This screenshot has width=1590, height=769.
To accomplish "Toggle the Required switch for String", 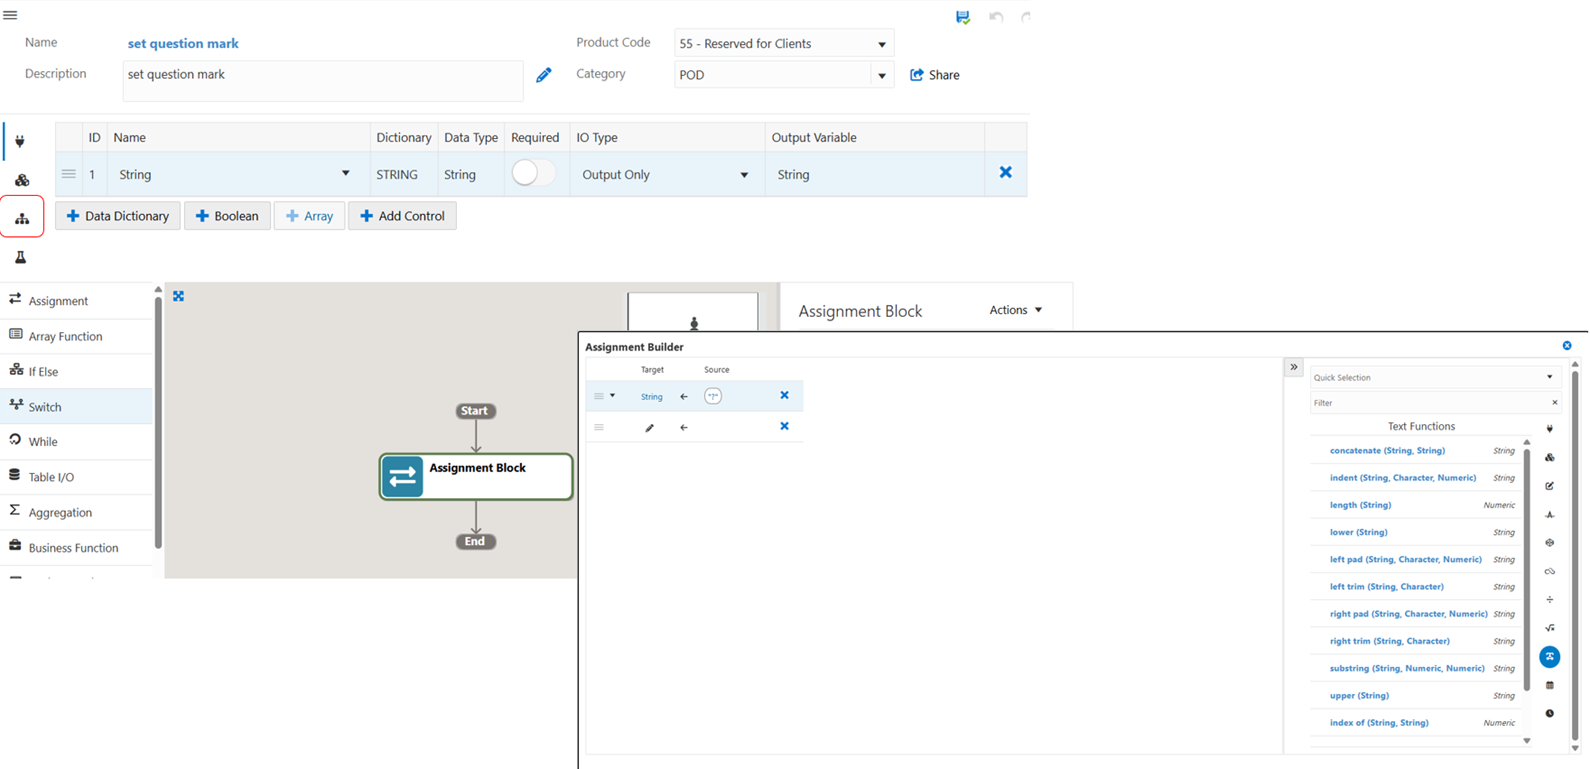I will coord(532,173).
